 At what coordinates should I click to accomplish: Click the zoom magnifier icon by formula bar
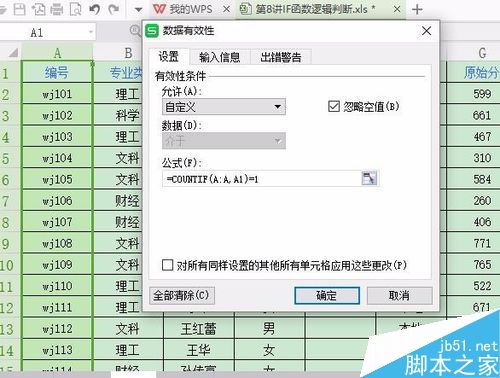click(135, 31)
